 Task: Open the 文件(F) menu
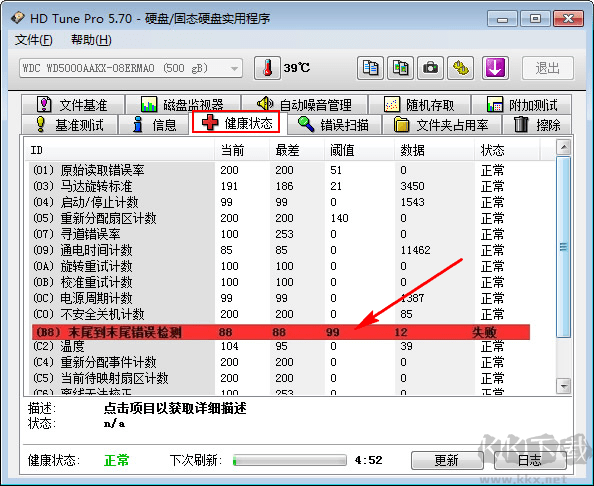(x=33, y=40)
